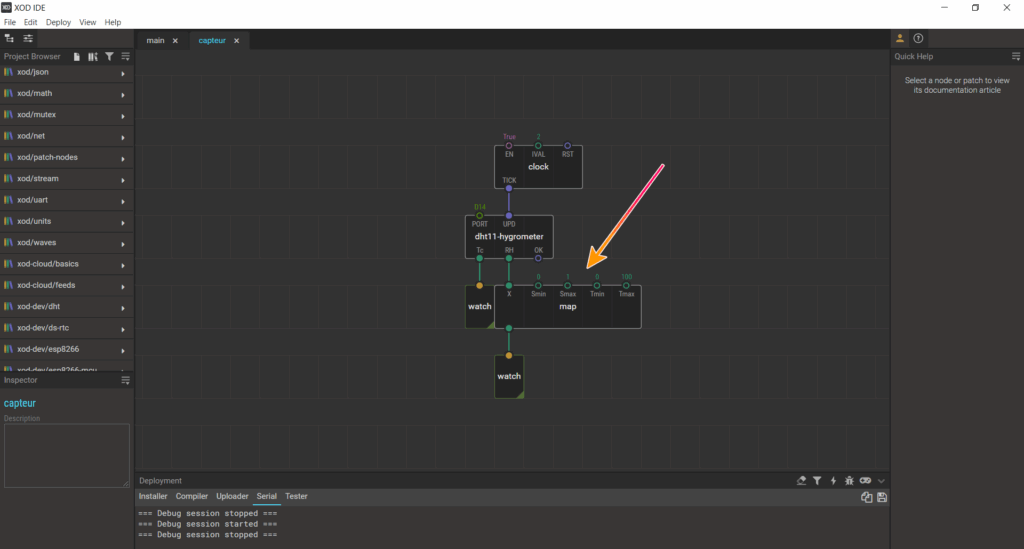Select the dht11-hygrometer node
Image resolution: width=1024 pixels, height=549 pixels.
point(509,237)
